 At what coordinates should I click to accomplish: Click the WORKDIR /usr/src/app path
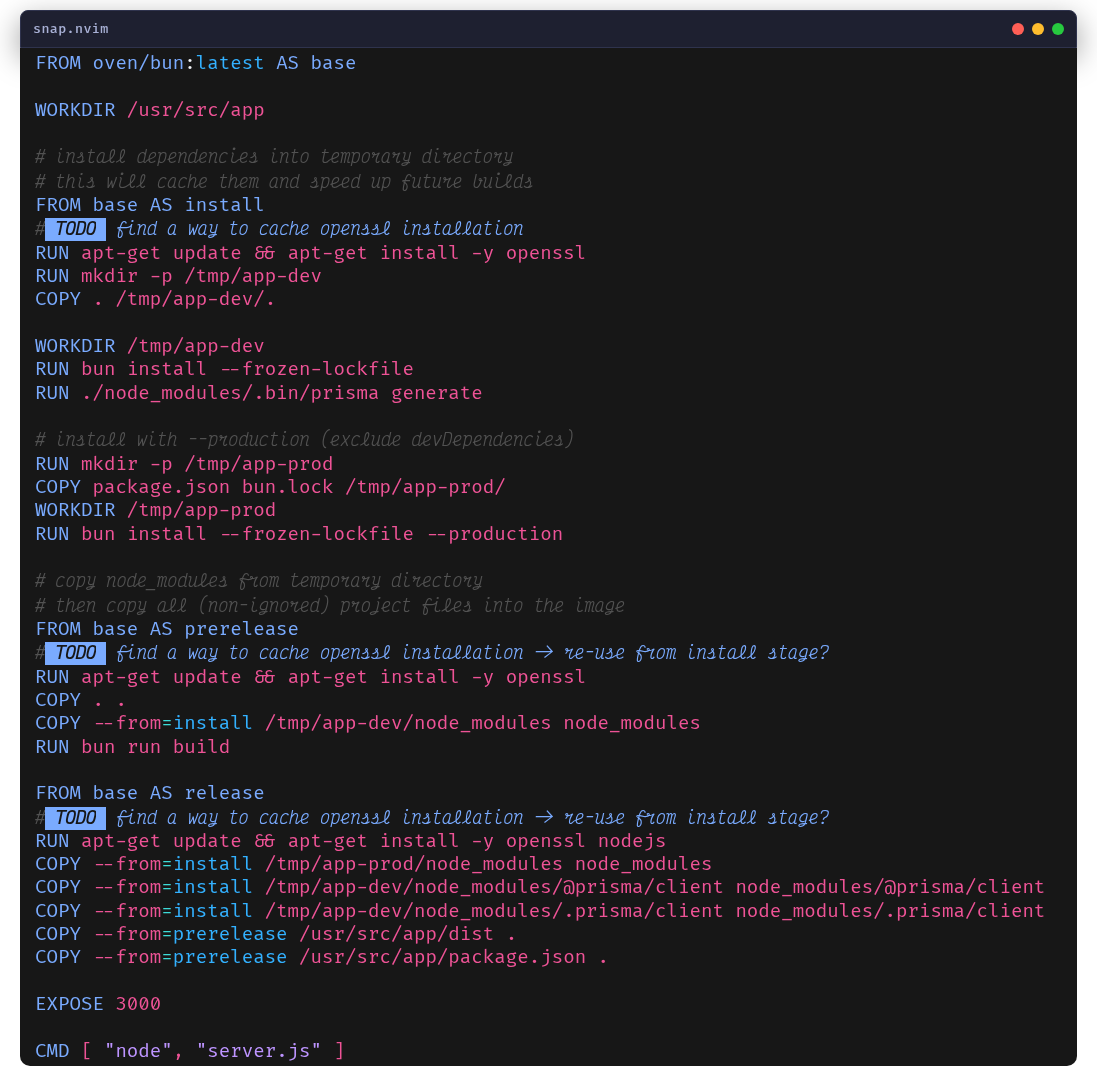tap(195, 110)
